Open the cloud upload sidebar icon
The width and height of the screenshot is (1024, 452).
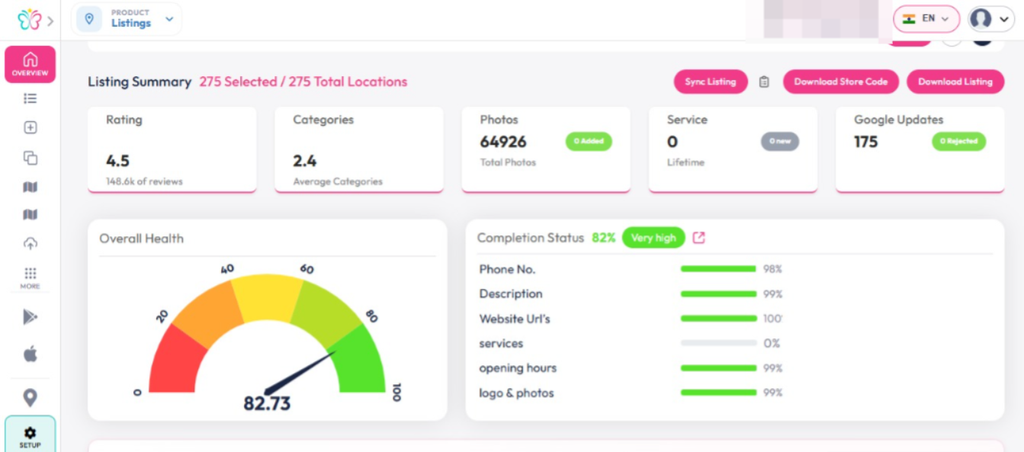click(30, 244)
